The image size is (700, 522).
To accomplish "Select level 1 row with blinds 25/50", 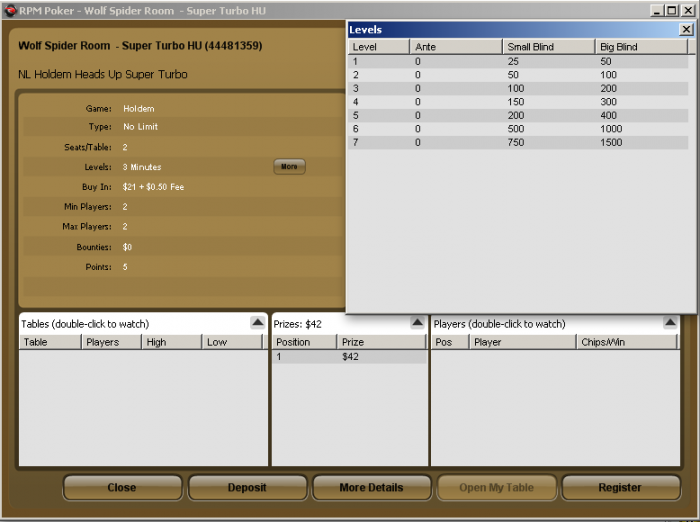I will coord(518,62).
